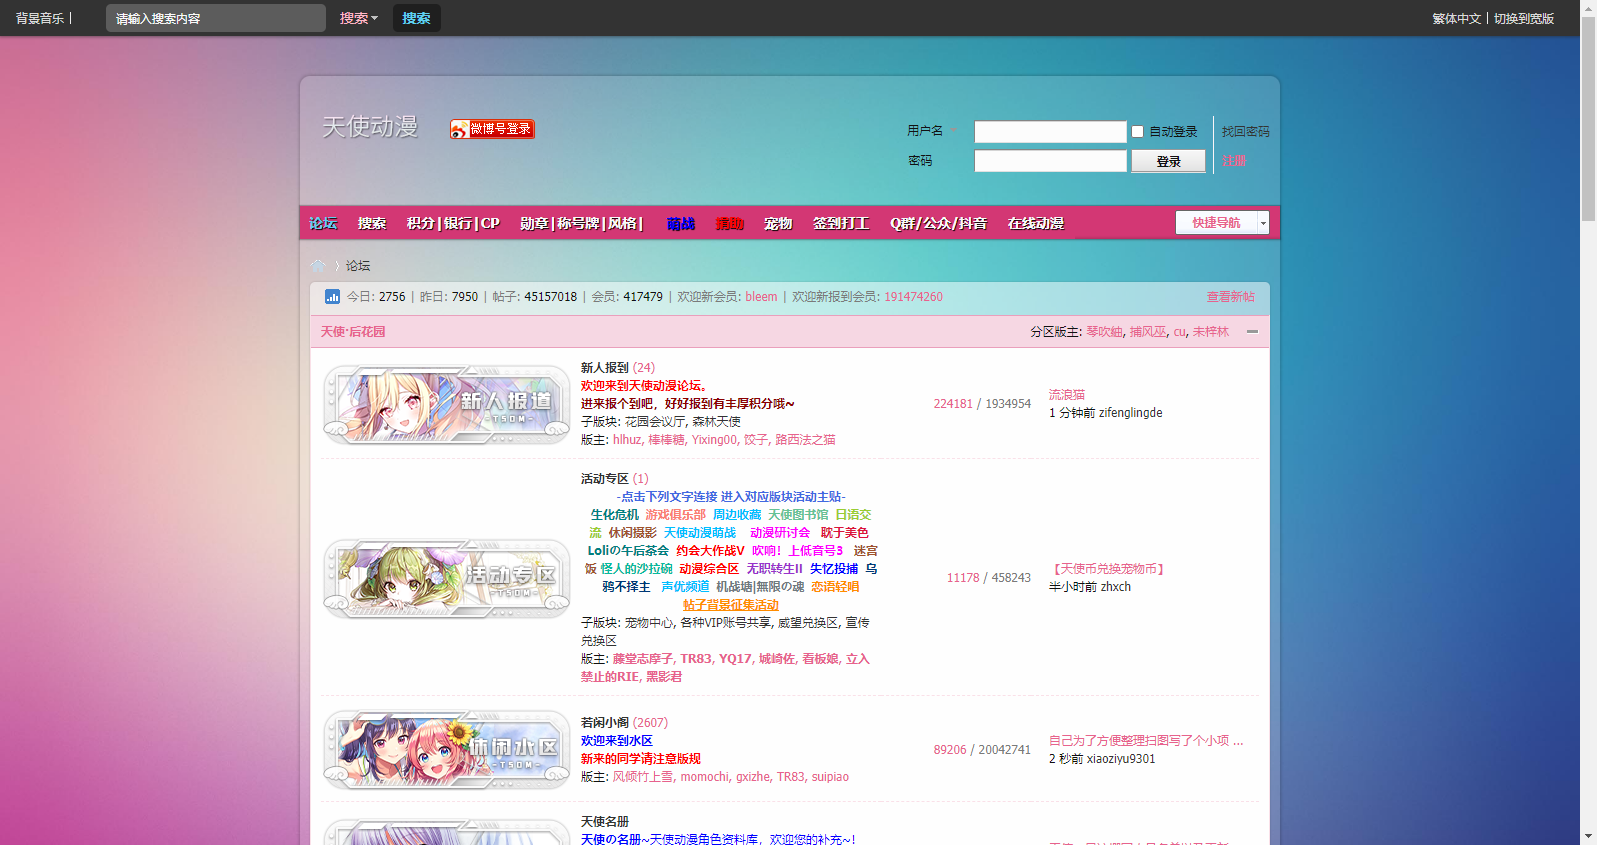Open poster xiaoziyu9301 profile
Screen dimensions: 1597x845
[x=1121, y=759]
